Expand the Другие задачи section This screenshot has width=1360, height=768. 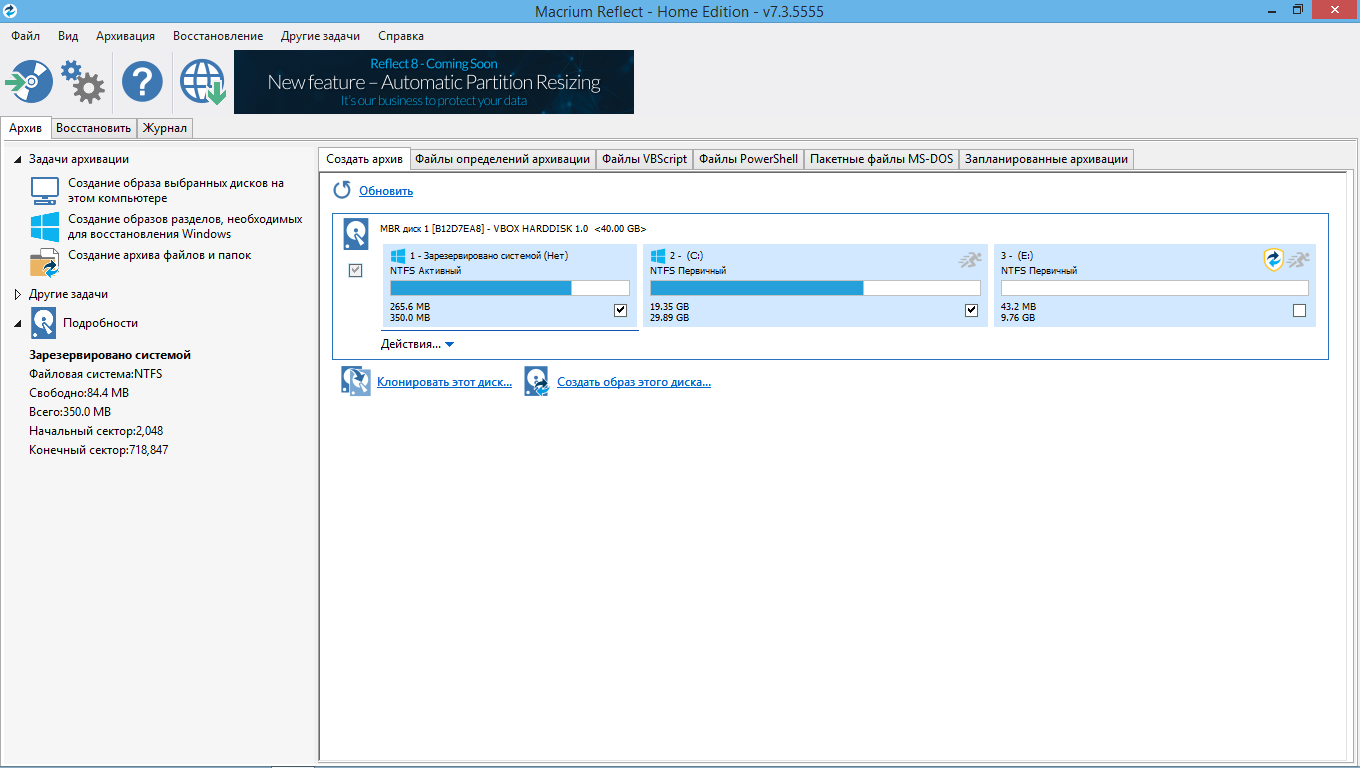18,295
